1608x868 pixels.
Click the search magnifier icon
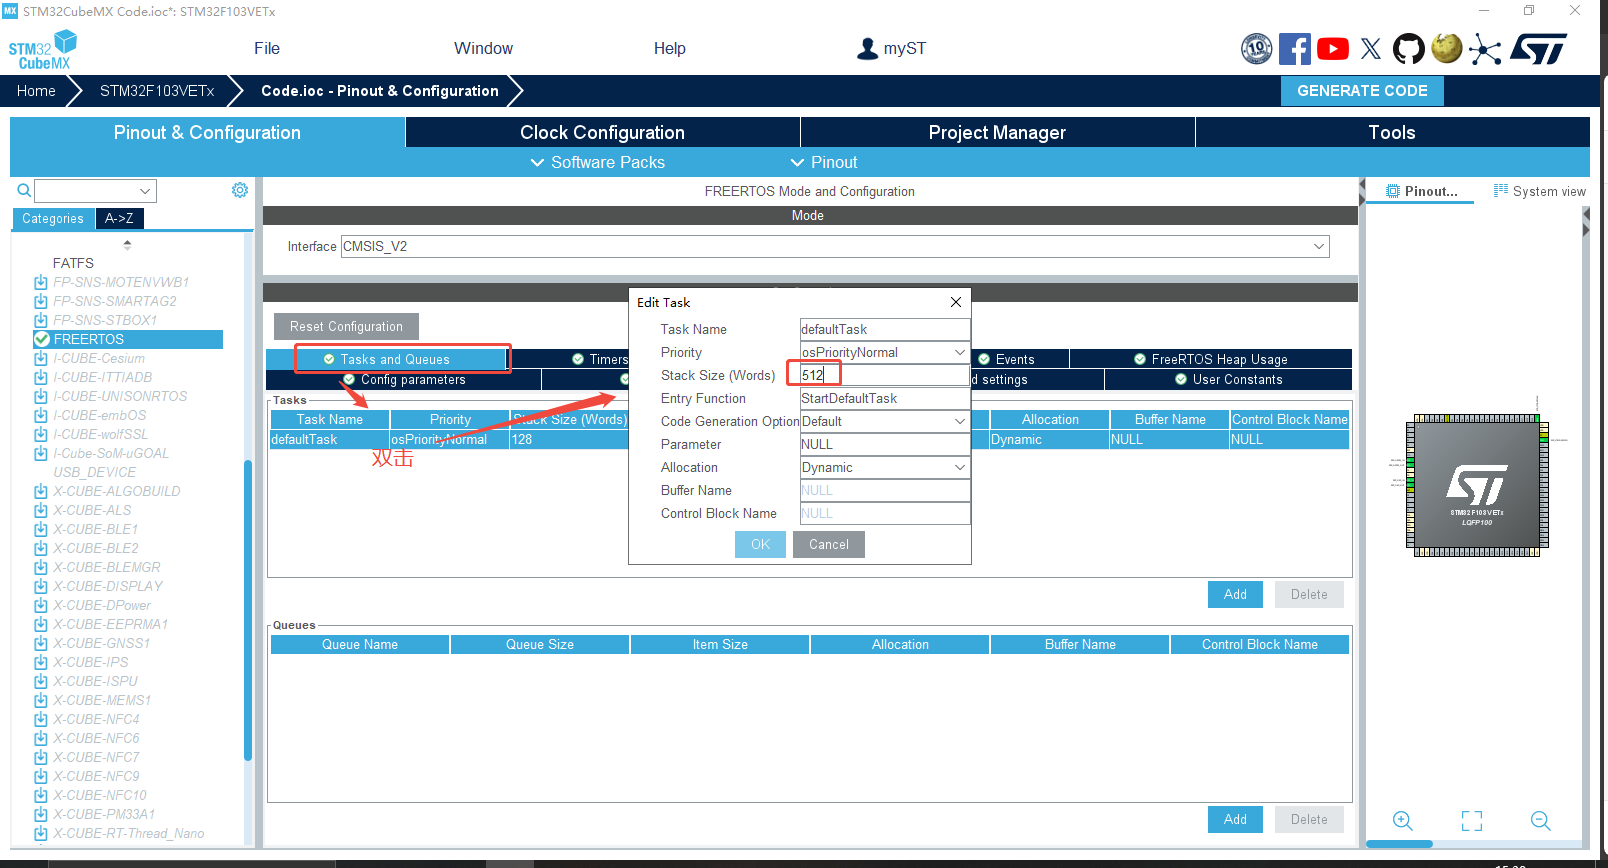(24, 190)
